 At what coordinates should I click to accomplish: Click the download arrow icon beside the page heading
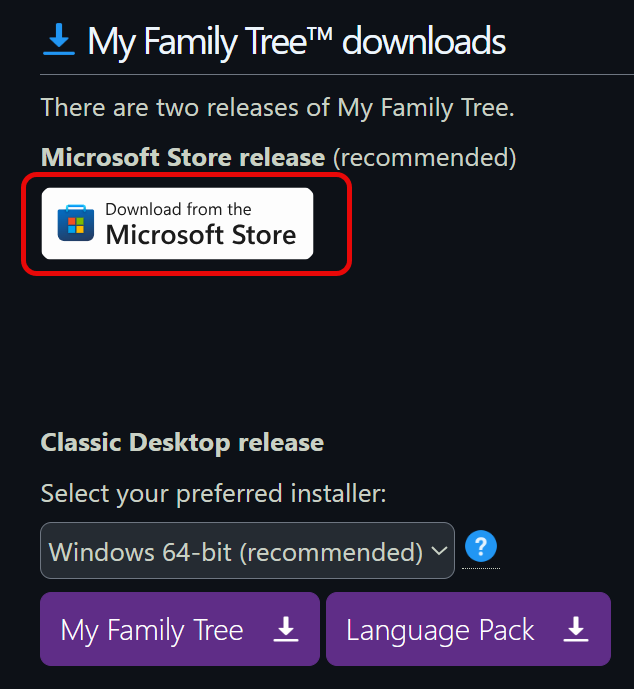59,40
